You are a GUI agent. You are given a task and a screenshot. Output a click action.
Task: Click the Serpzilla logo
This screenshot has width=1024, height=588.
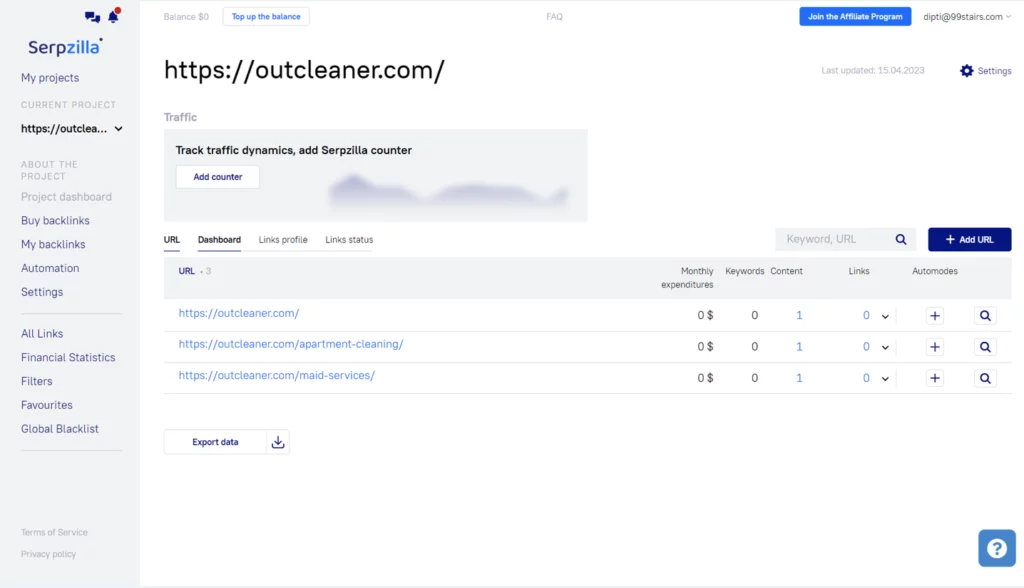click(65, 47)
